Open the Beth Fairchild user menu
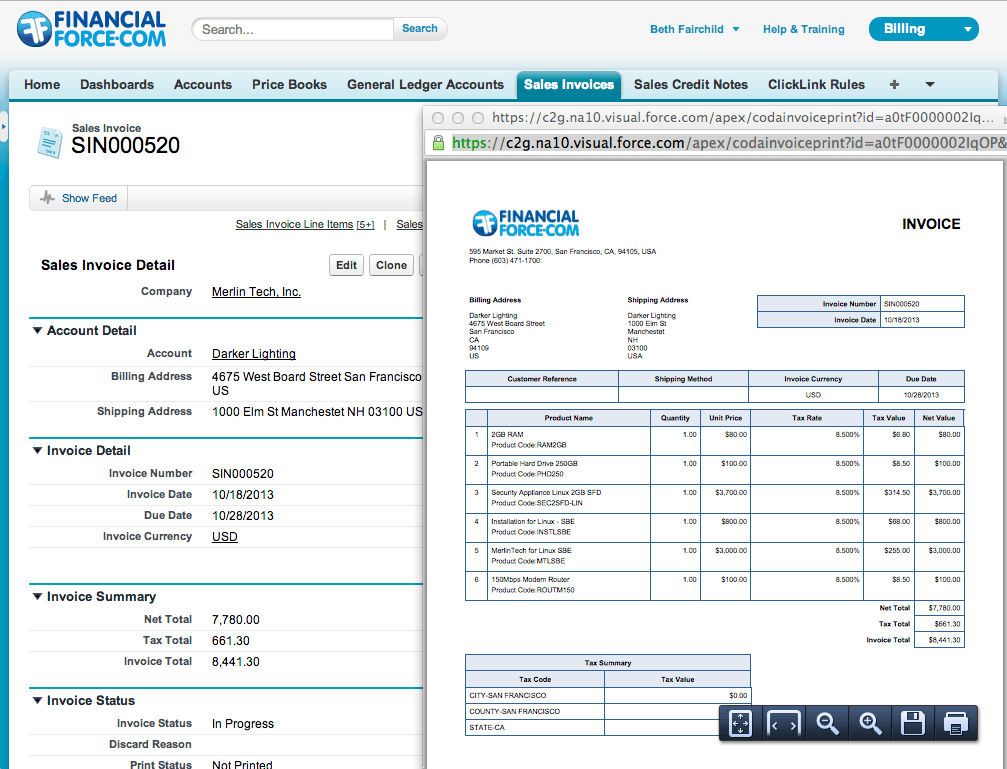The image size is (1007, 769). pos(694,29)
